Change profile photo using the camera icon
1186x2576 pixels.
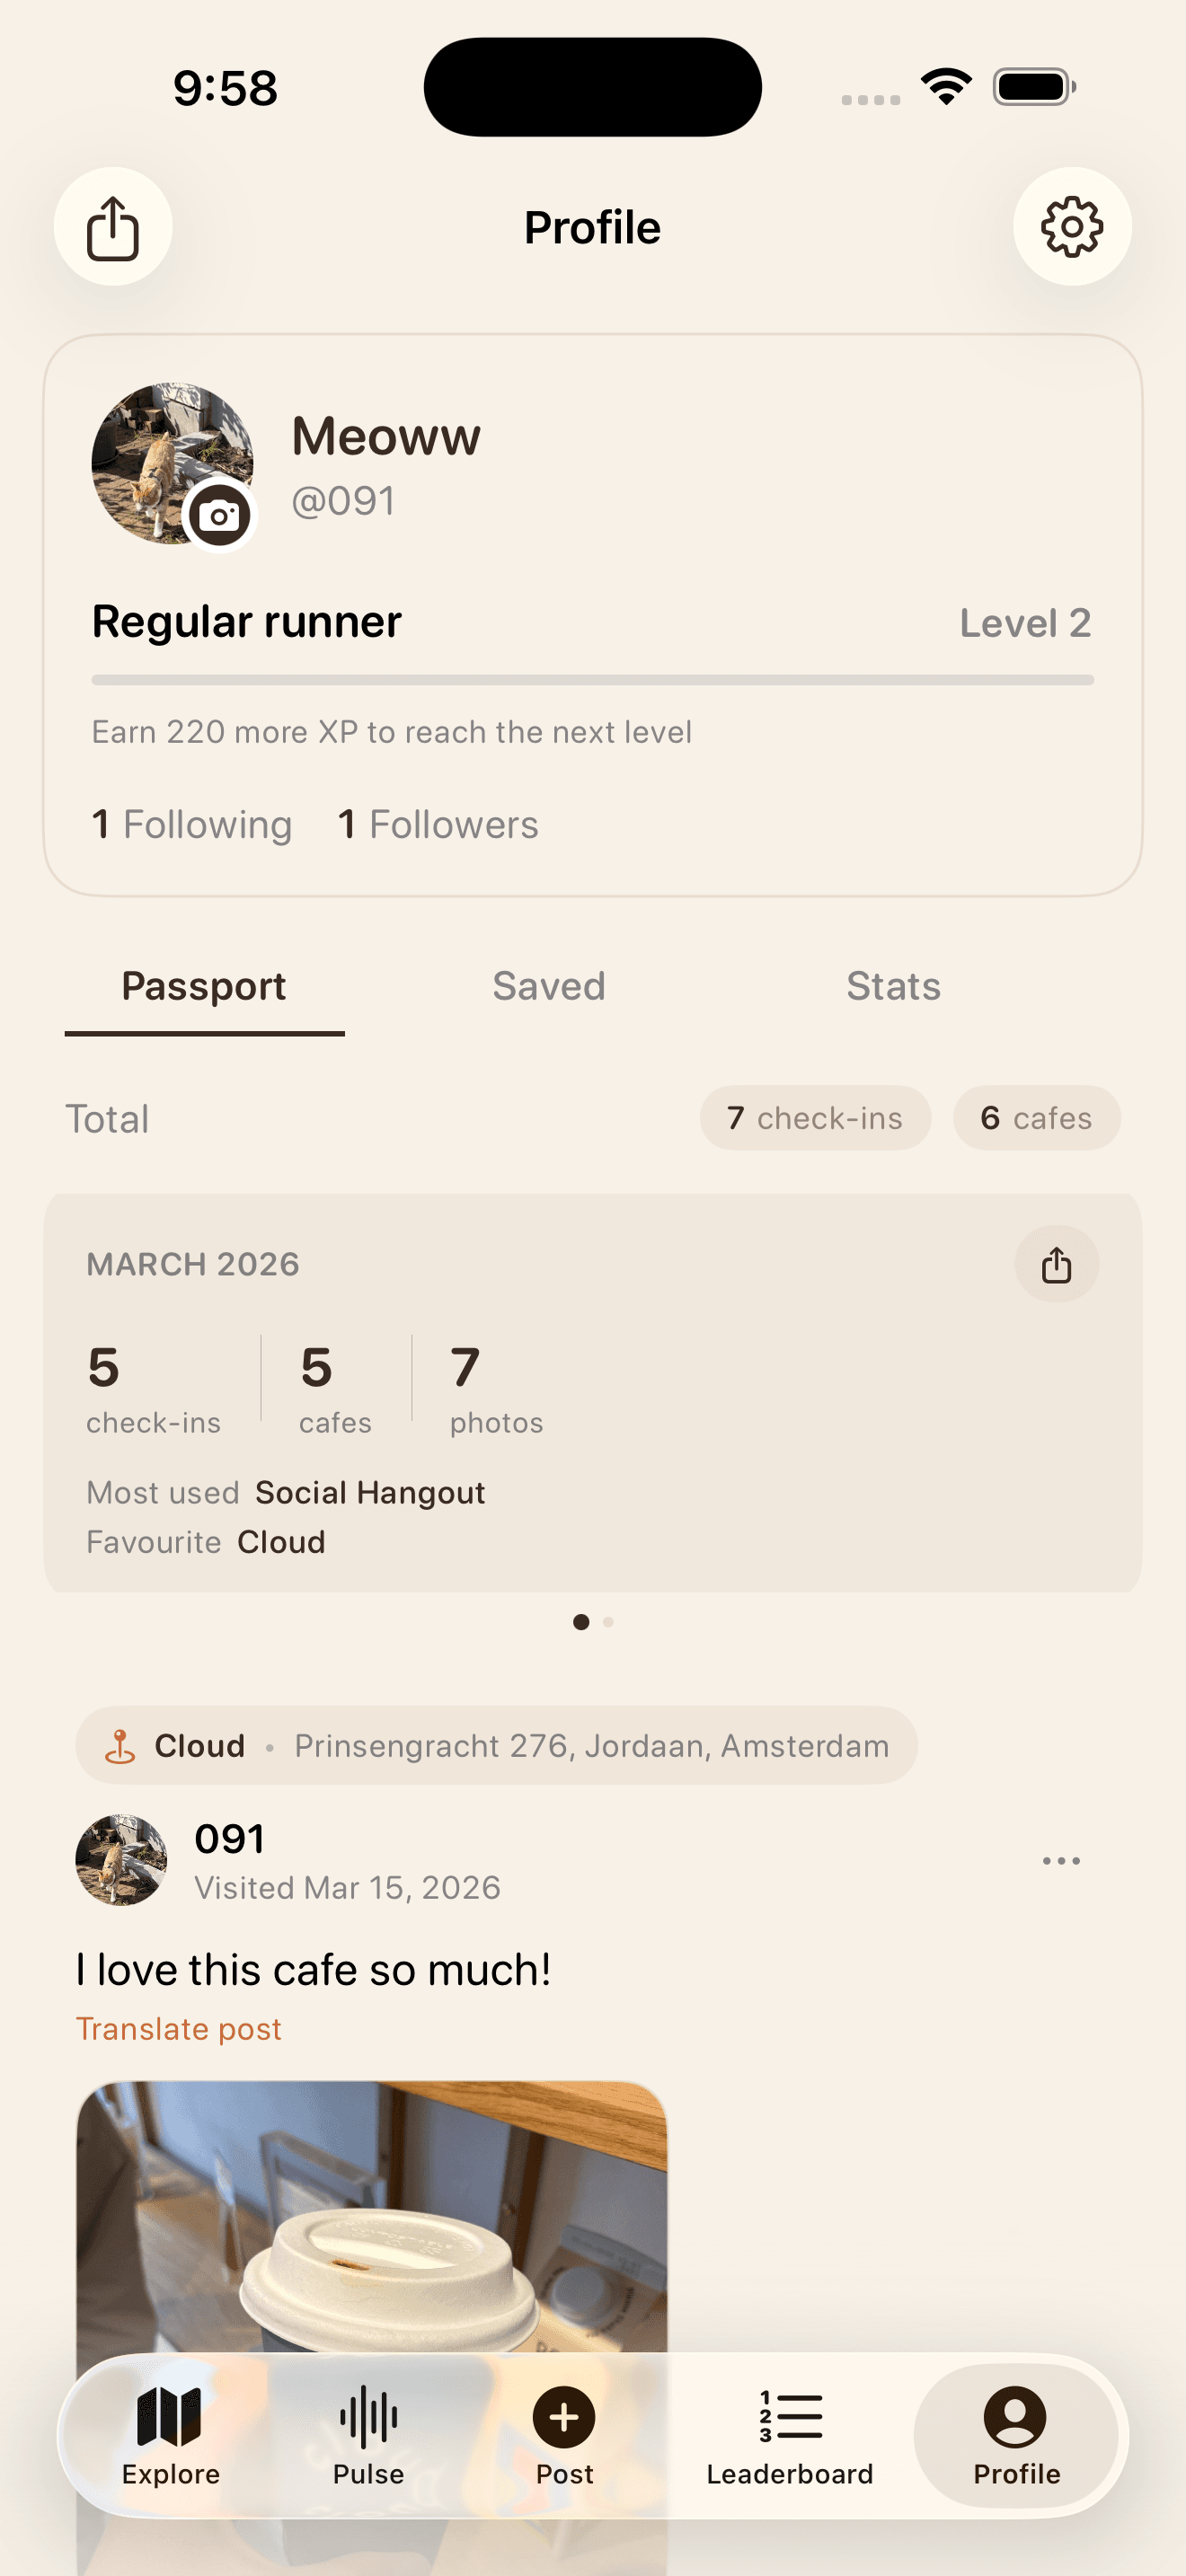[x=220, y=516]
